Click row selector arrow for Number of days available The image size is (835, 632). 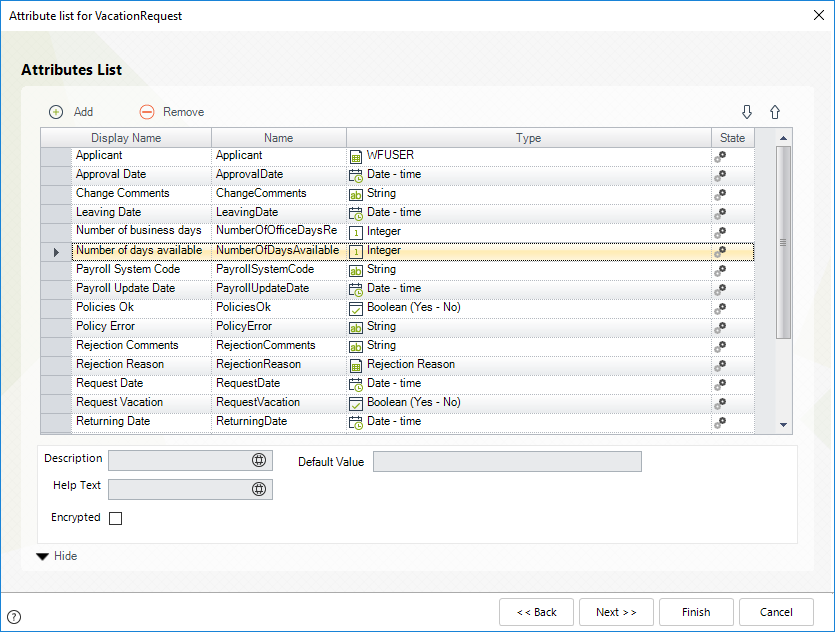[56, 252]
